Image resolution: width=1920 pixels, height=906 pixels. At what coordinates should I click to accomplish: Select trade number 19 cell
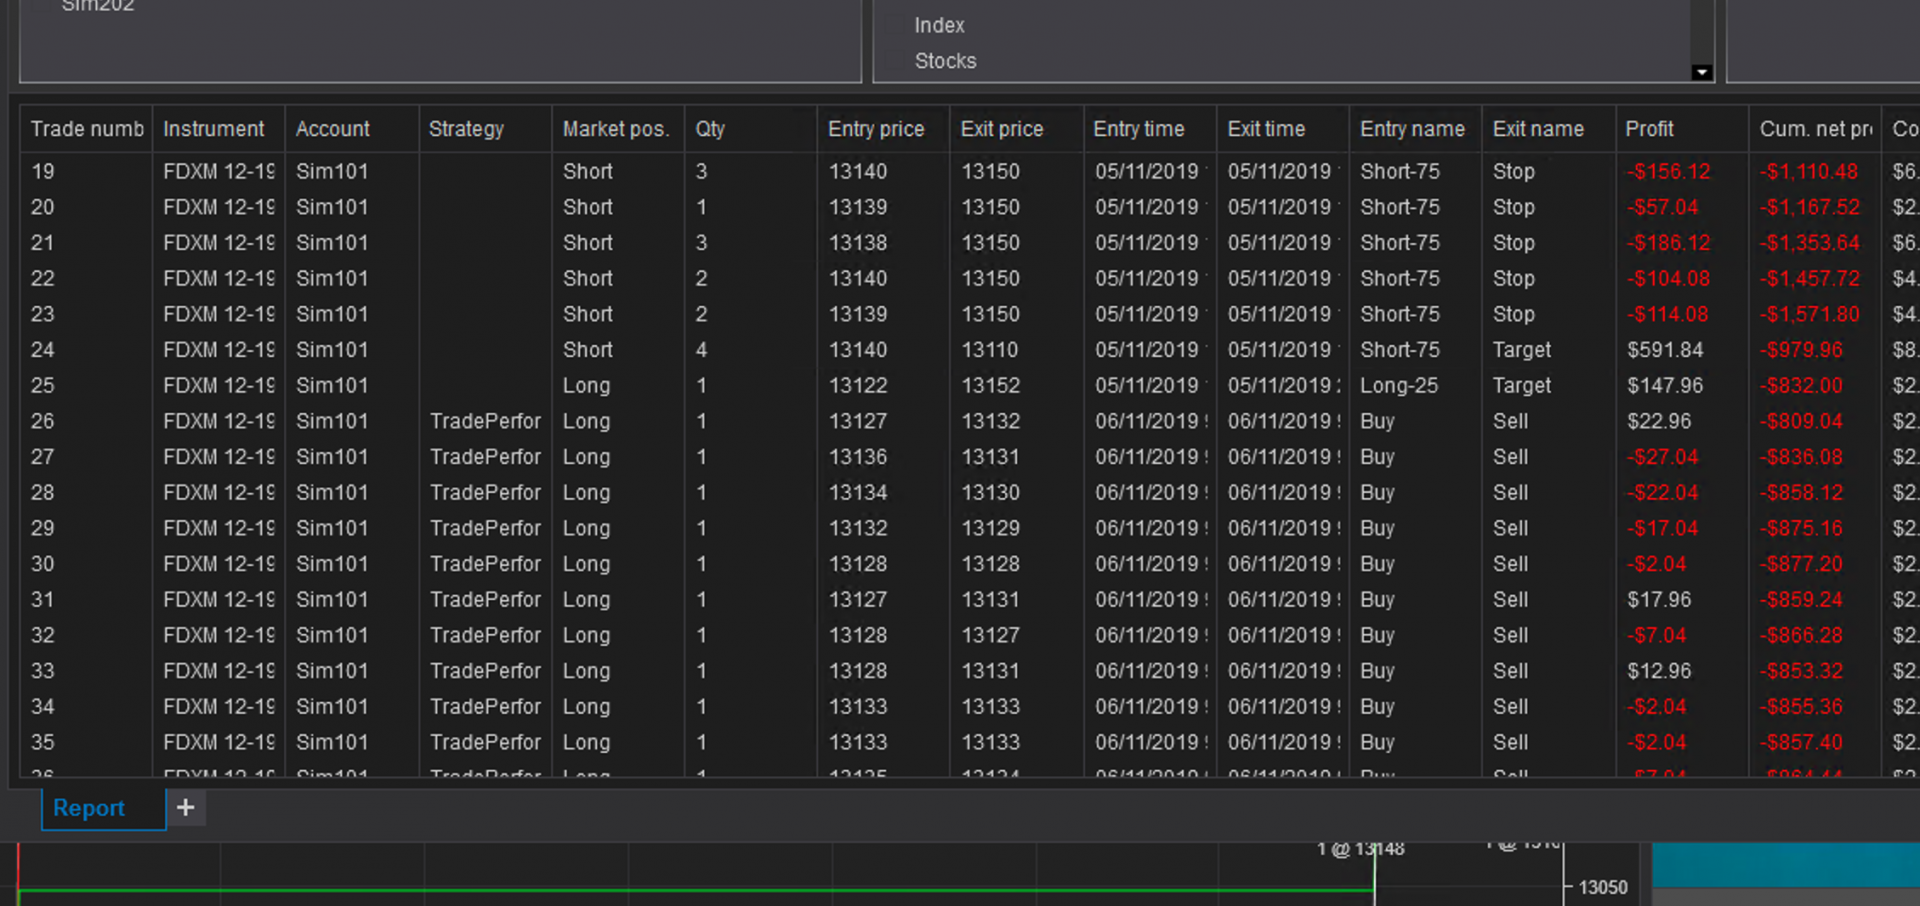43,172
